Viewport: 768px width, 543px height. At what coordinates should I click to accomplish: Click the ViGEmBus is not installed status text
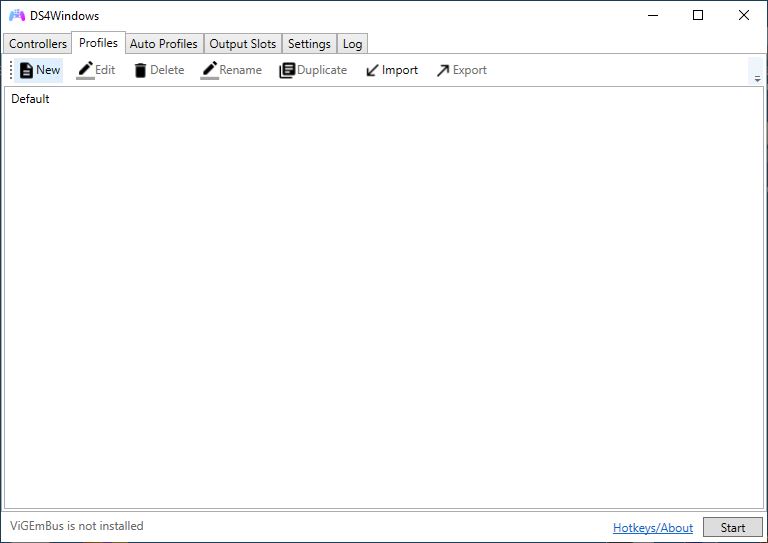pyautogui.click(x=77, y=526)
